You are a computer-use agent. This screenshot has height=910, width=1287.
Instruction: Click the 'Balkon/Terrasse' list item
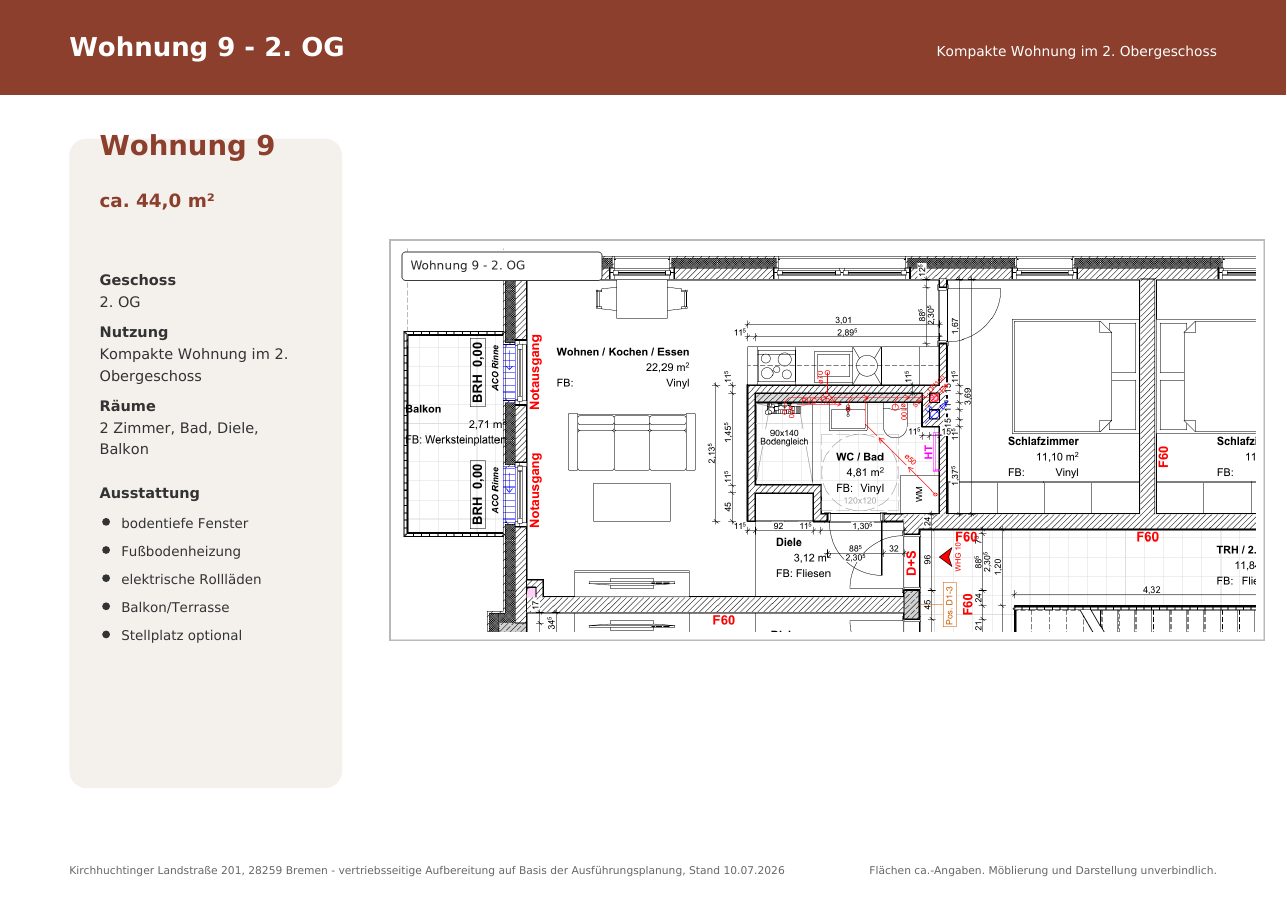175,607
